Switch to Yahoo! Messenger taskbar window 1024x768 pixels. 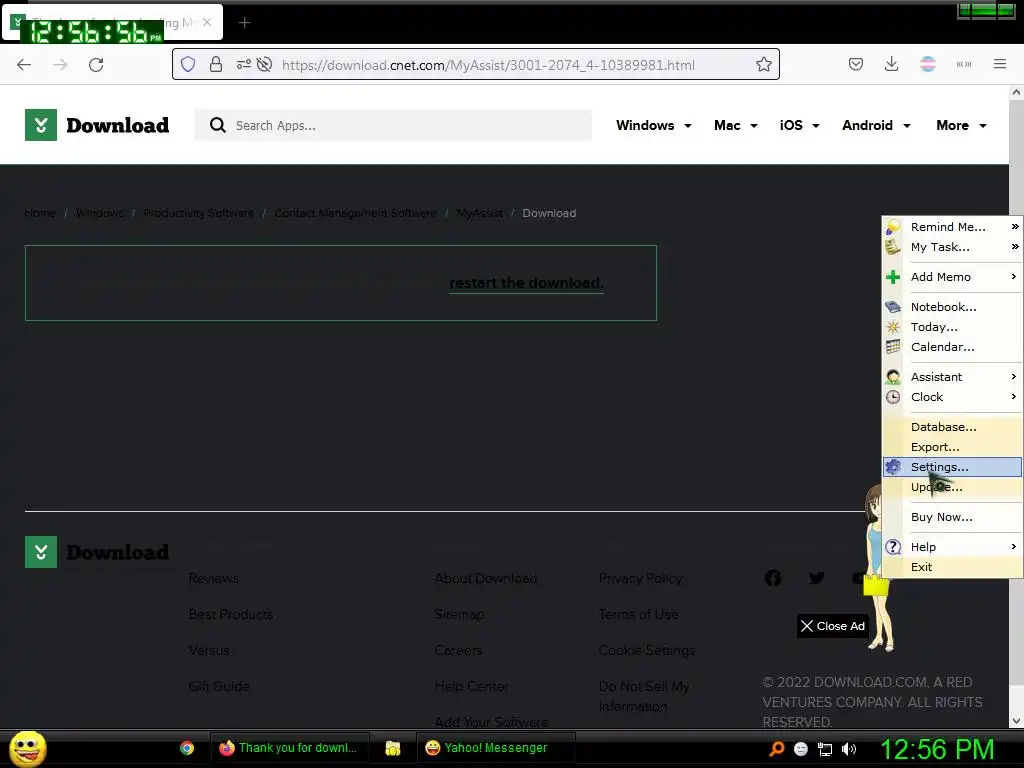[496, 748]
